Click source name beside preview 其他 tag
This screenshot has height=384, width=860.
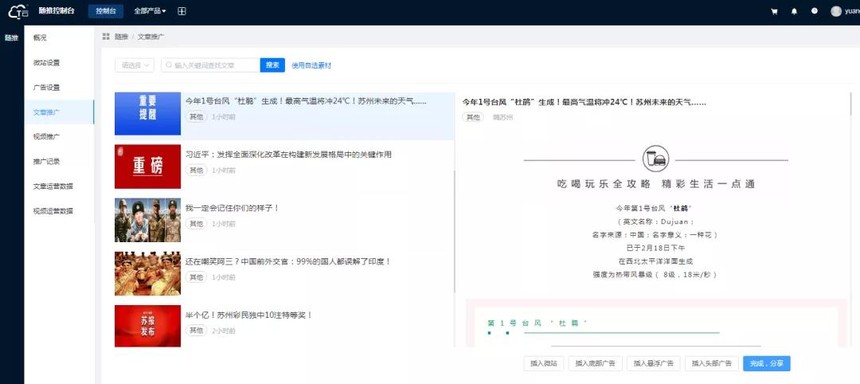point(503,117)
